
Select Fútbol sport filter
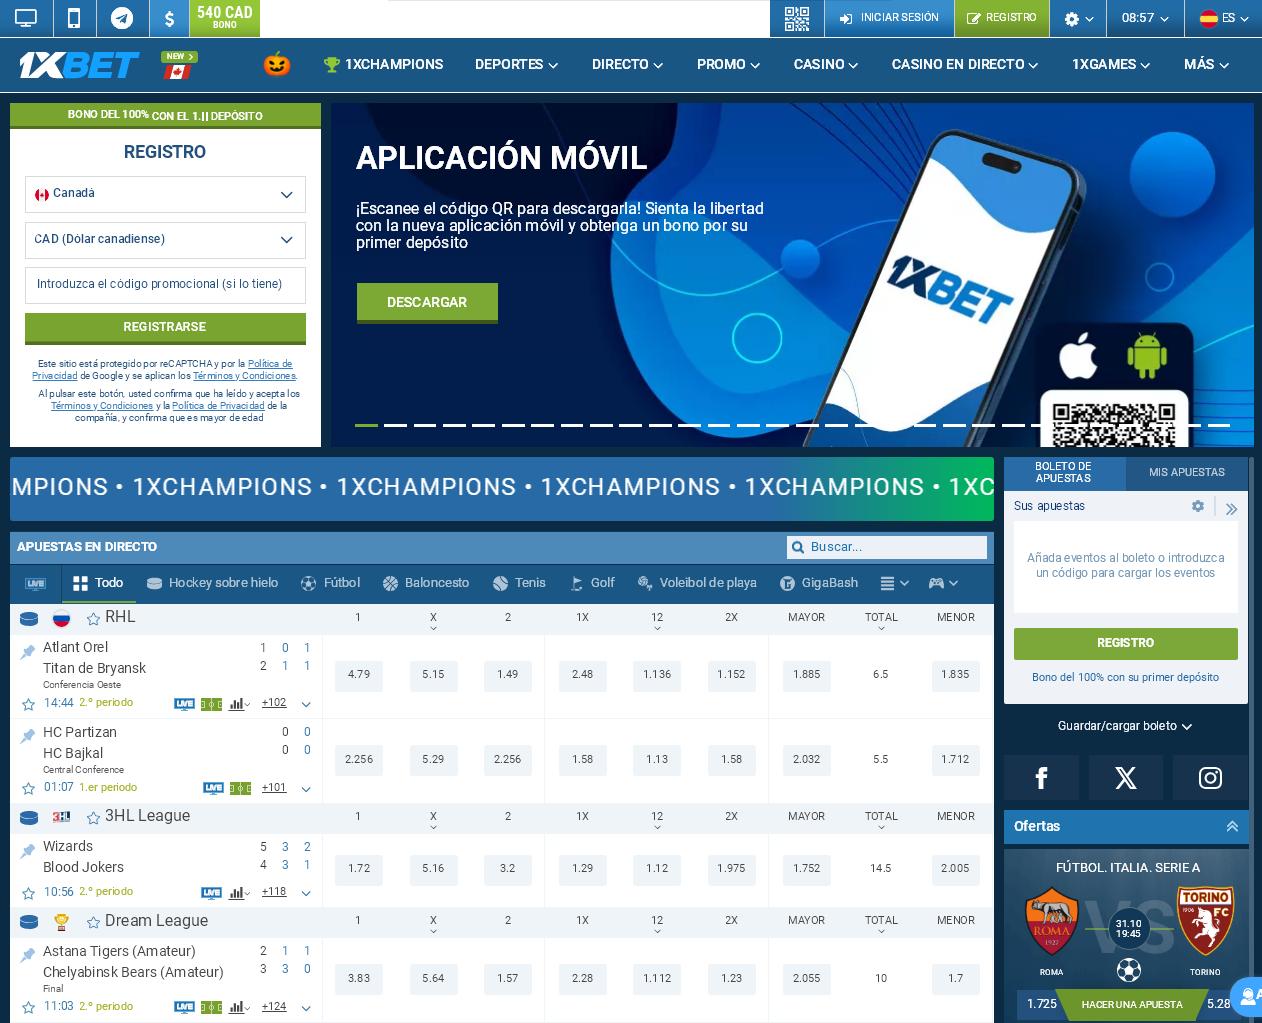330,583
